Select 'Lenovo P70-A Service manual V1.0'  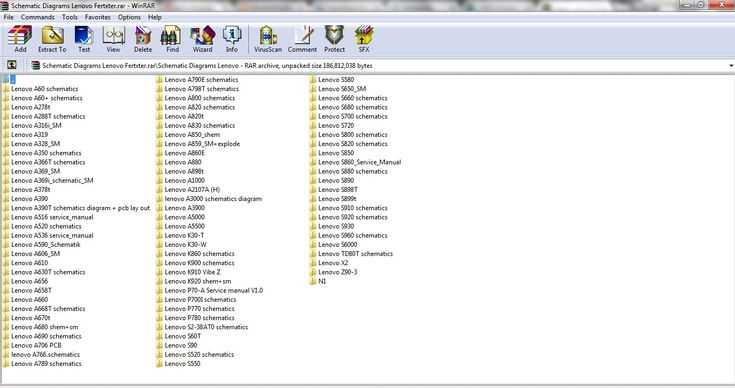click(x=210, y=290)
